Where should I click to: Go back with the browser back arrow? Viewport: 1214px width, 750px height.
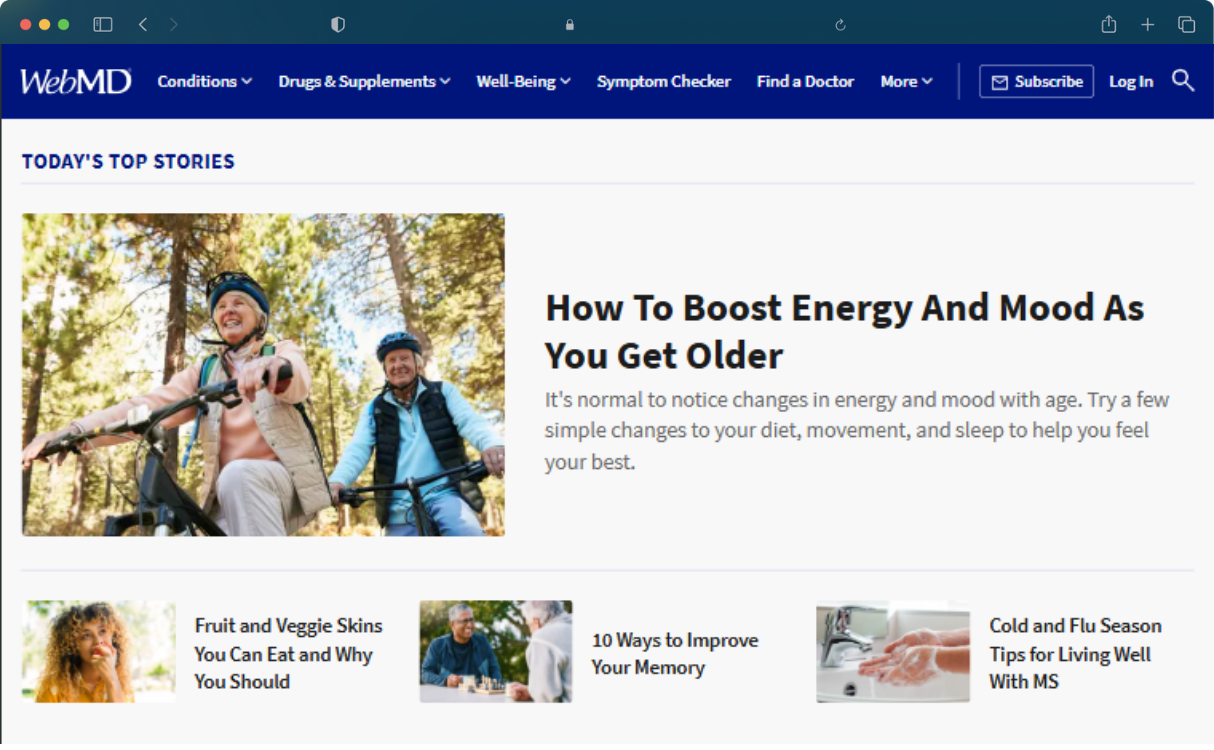[x=143, y=24]
